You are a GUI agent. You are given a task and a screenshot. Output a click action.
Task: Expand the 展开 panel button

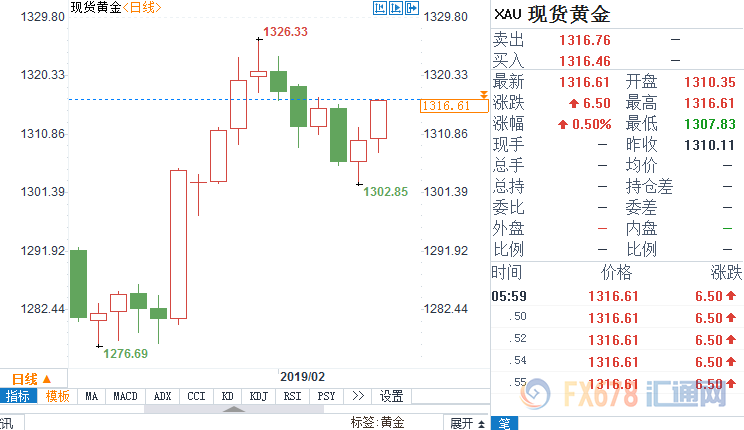tap(466, 423)
